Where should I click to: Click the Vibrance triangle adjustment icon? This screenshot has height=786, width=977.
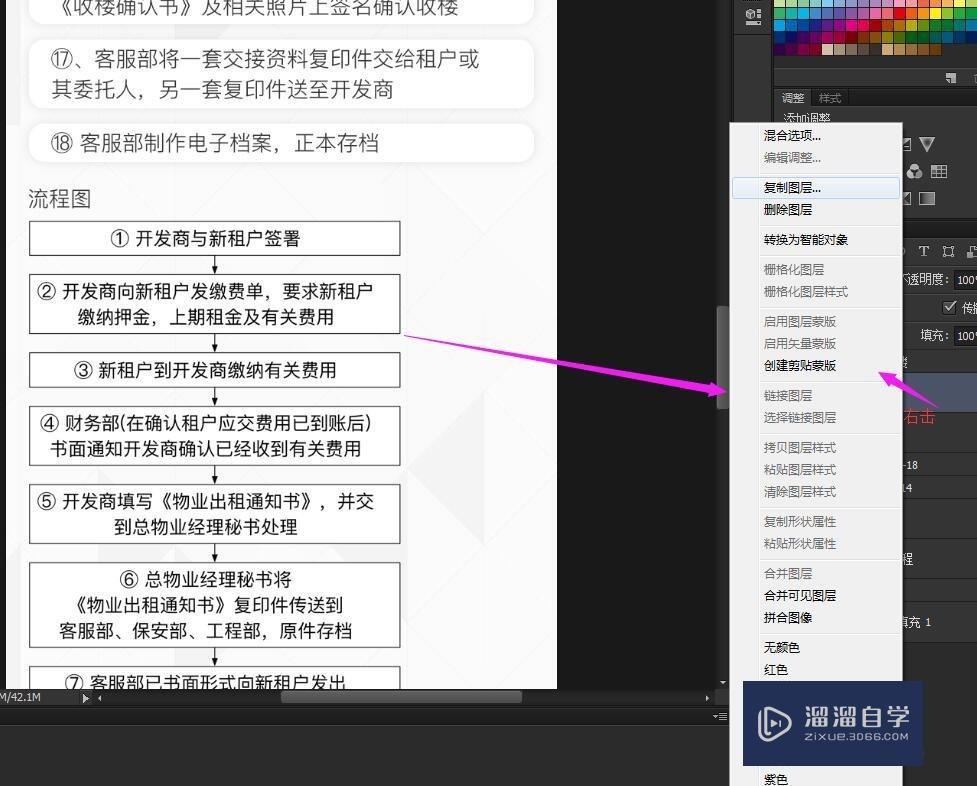(927, 144)
